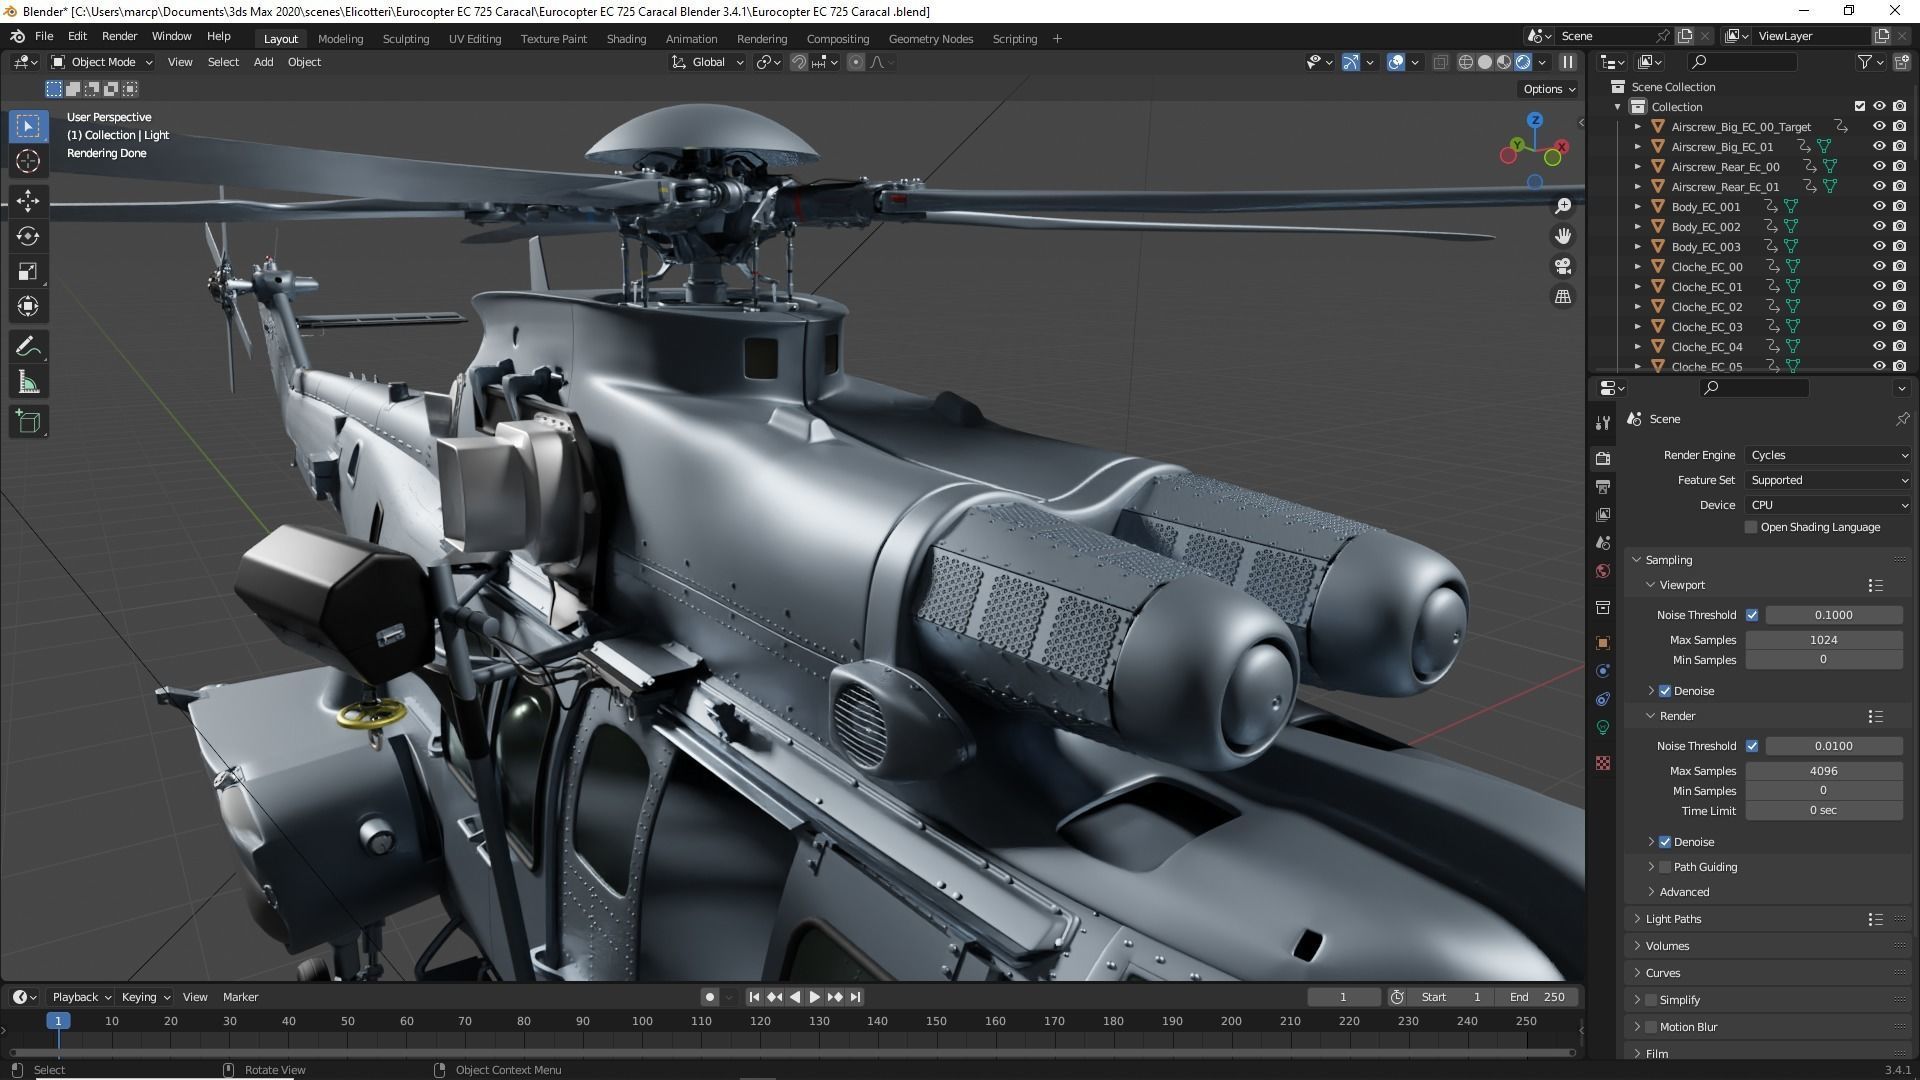This screenshot has width=1920, height=1080.
Task: Select the Move tool
Action: tap(28, 201)
